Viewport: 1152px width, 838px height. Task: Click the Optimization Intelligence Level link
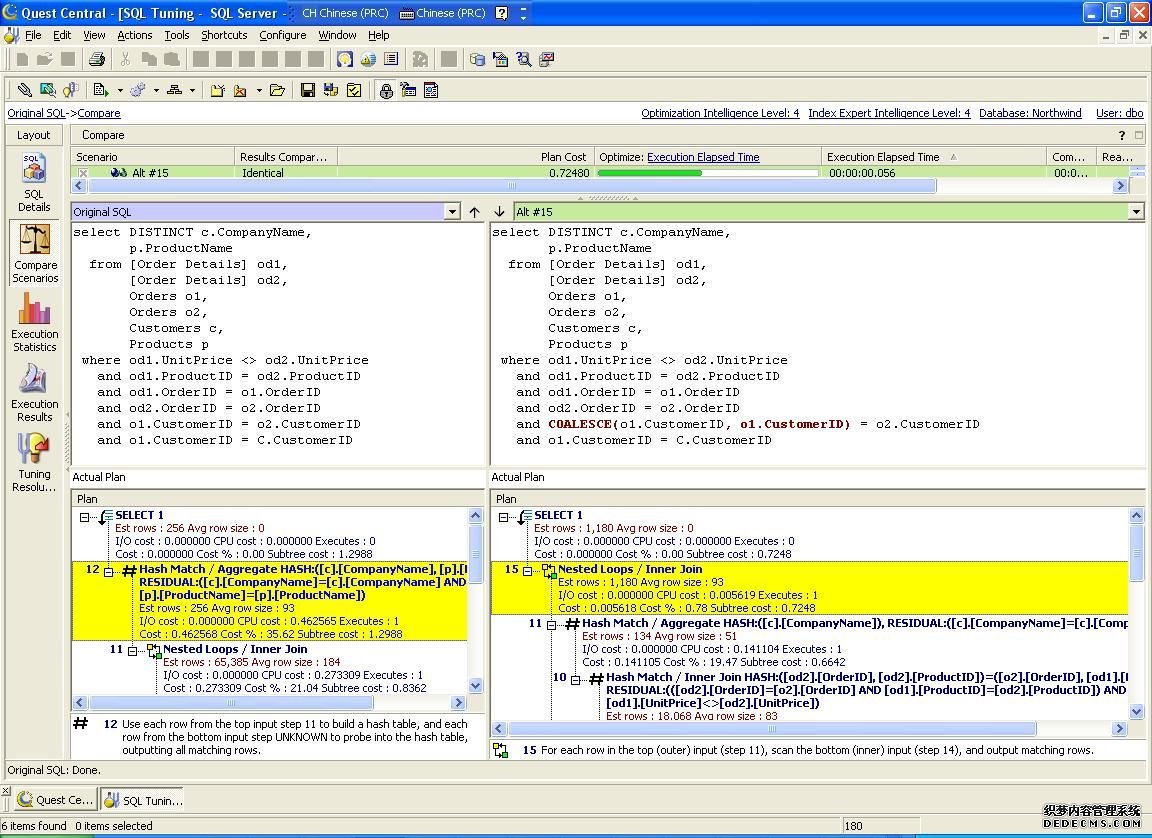720,113
